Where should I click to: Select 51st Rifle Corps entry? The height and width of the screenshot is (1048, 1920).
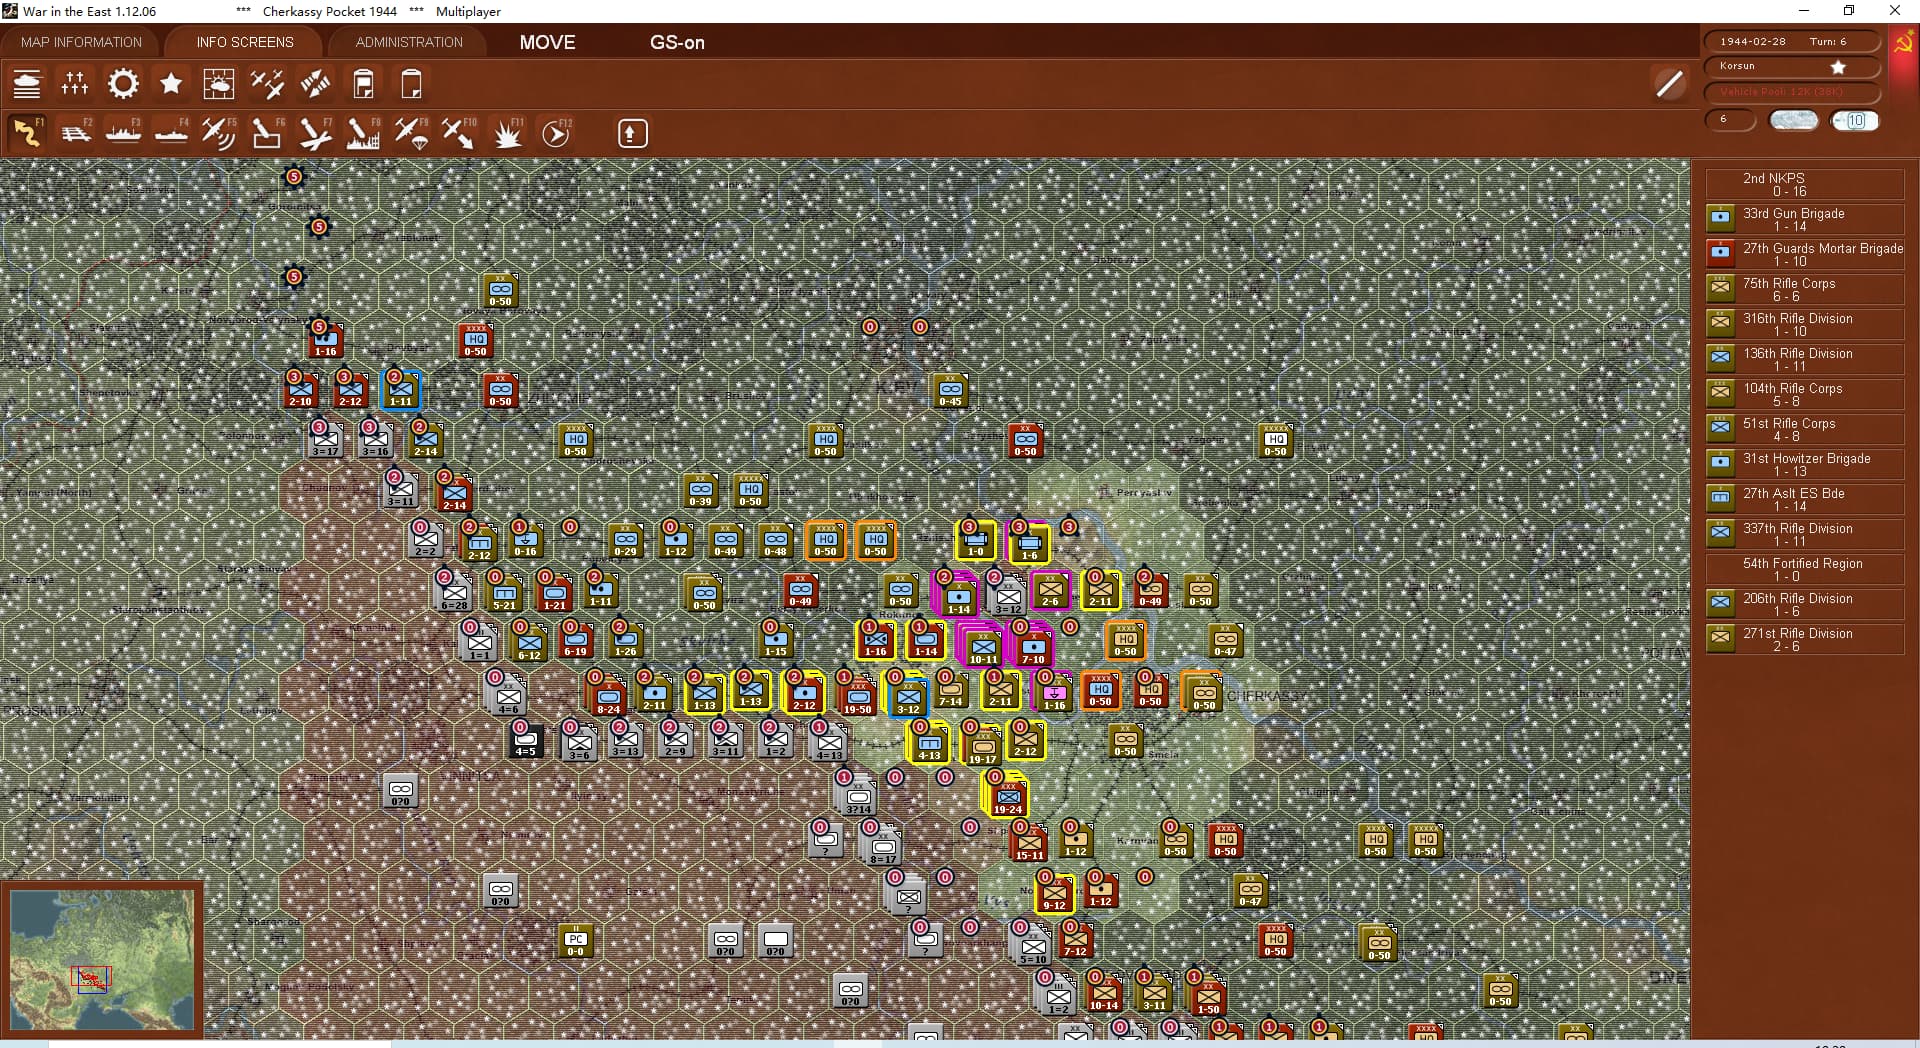[1805, 429]
